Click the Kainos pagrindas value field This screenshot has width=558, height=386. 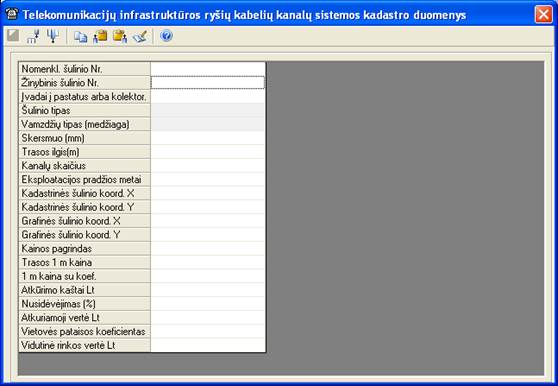point(207,249)
